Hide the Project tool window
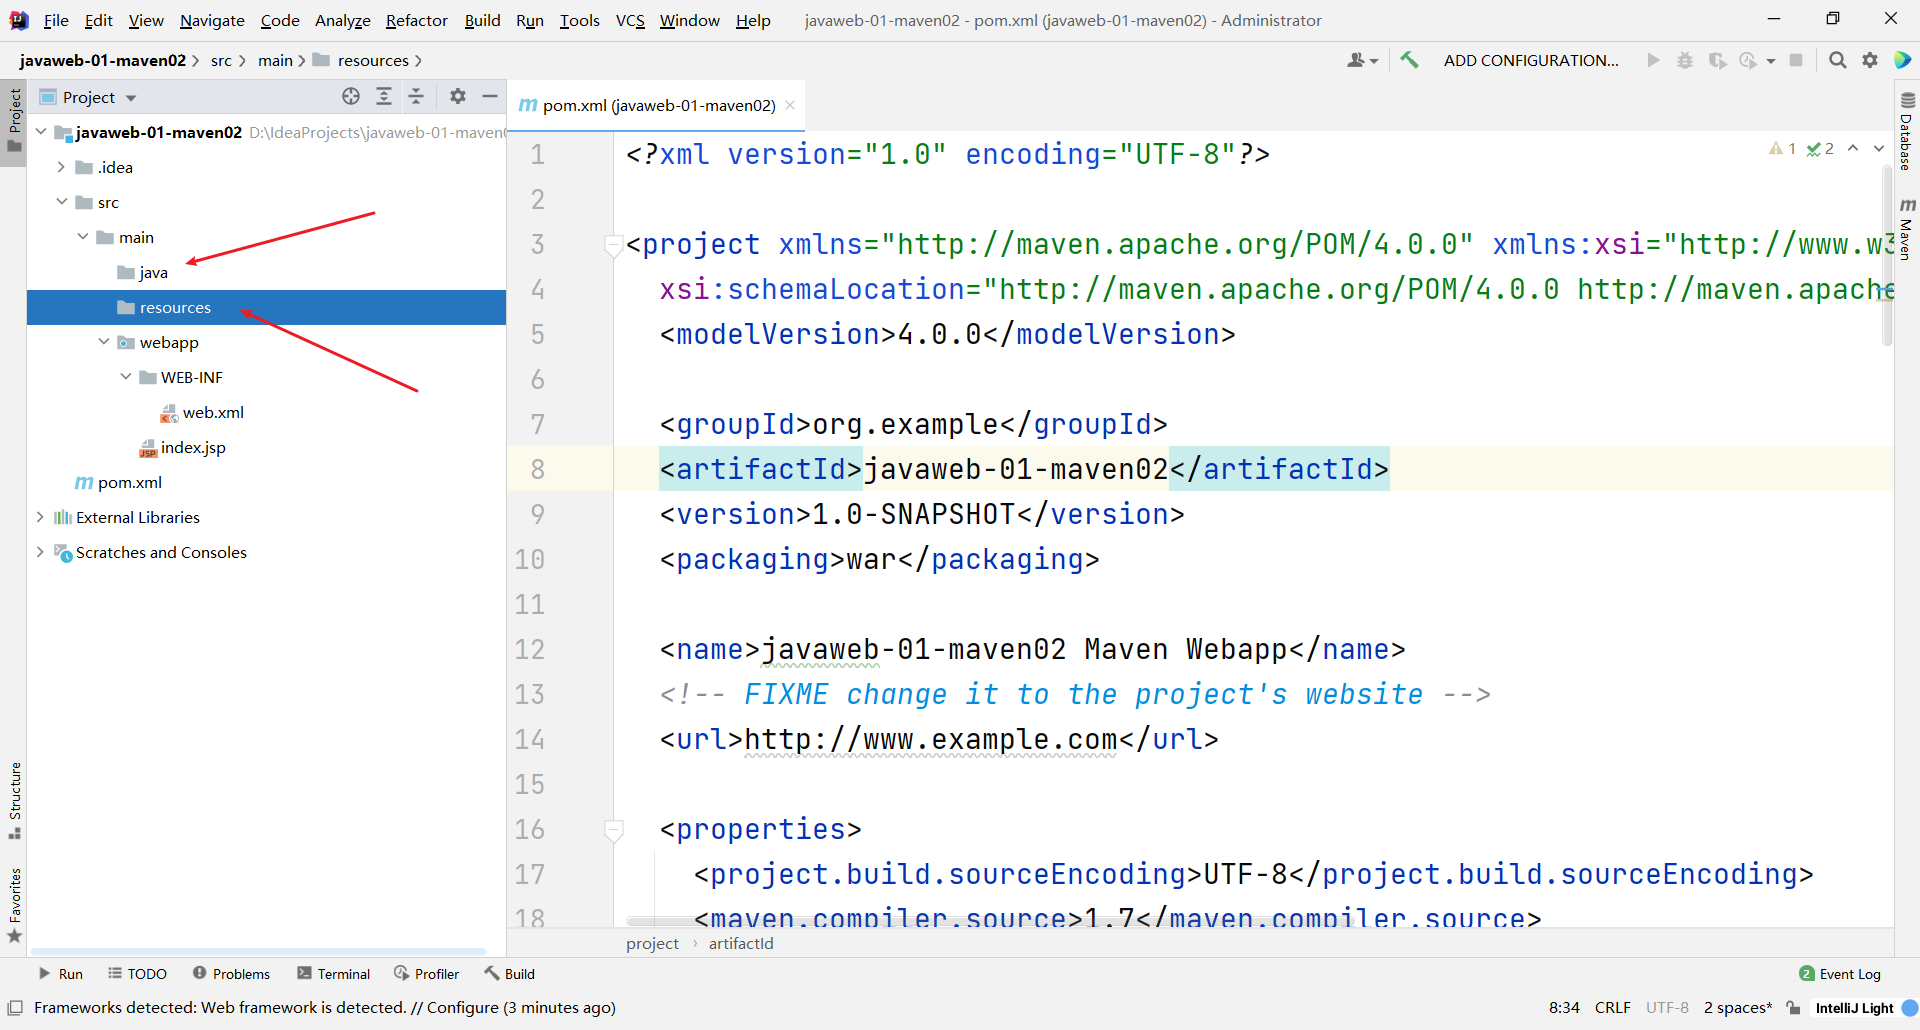Image resolution: width=1920 pixels, height=1030 pixels. click(490, 96)
